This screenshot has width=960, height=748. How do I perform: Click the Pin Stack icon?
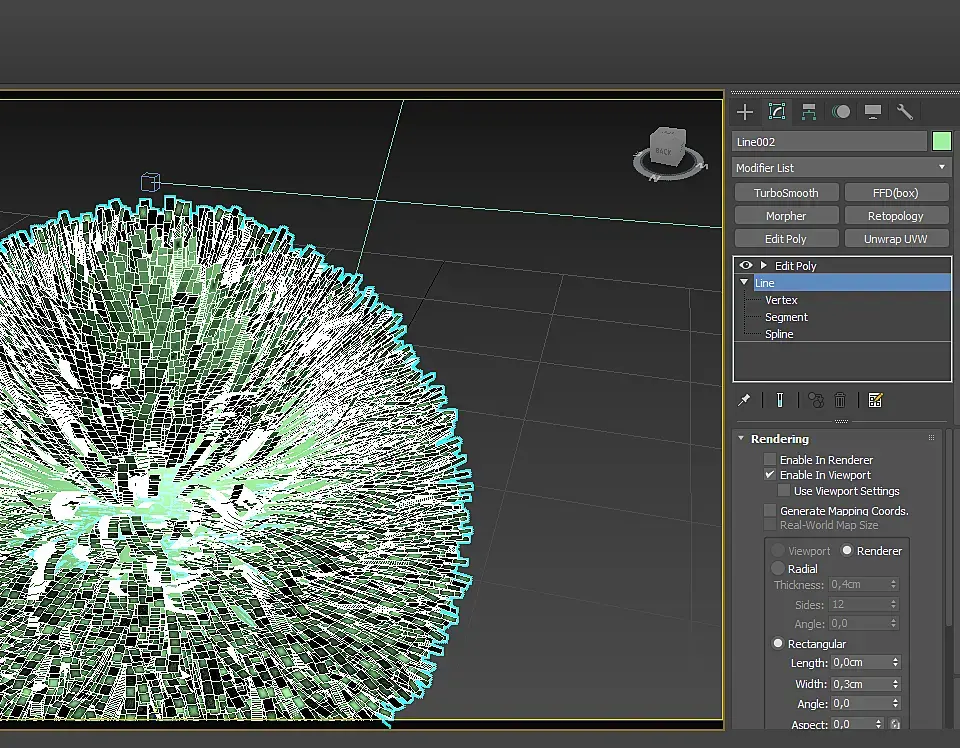744,400
